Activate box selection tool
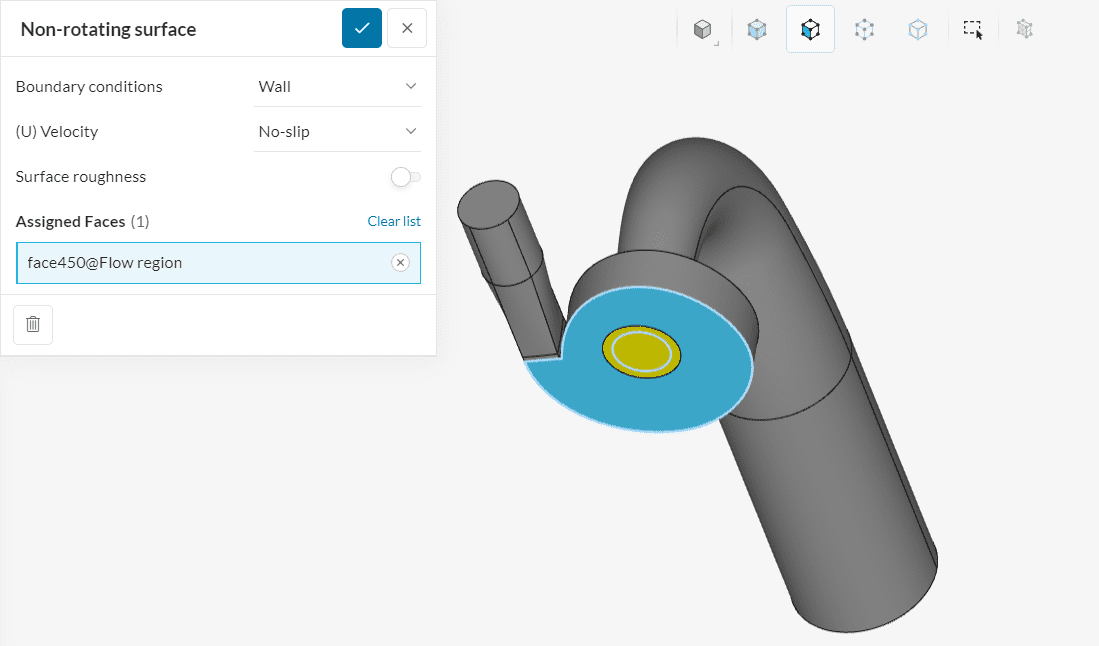This screenshot has height=646, width=1099. [973, 30]
